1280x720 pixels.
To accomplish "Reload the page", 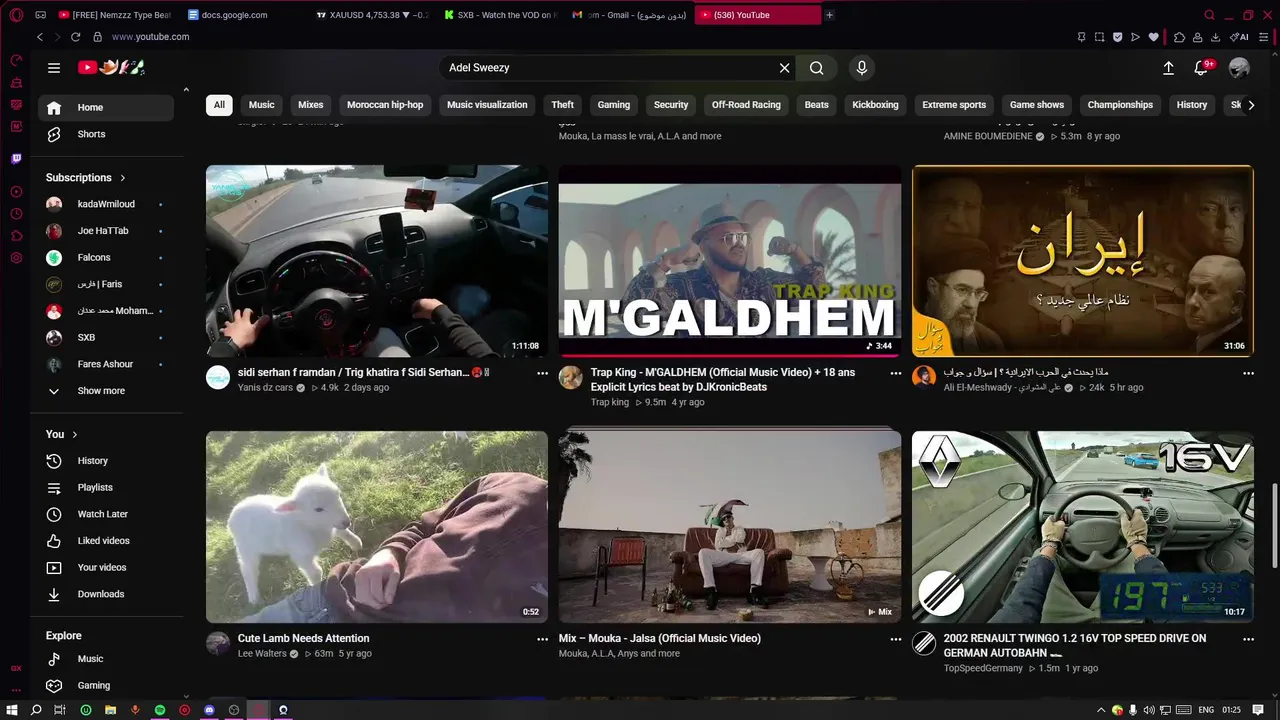I will 75,37.
